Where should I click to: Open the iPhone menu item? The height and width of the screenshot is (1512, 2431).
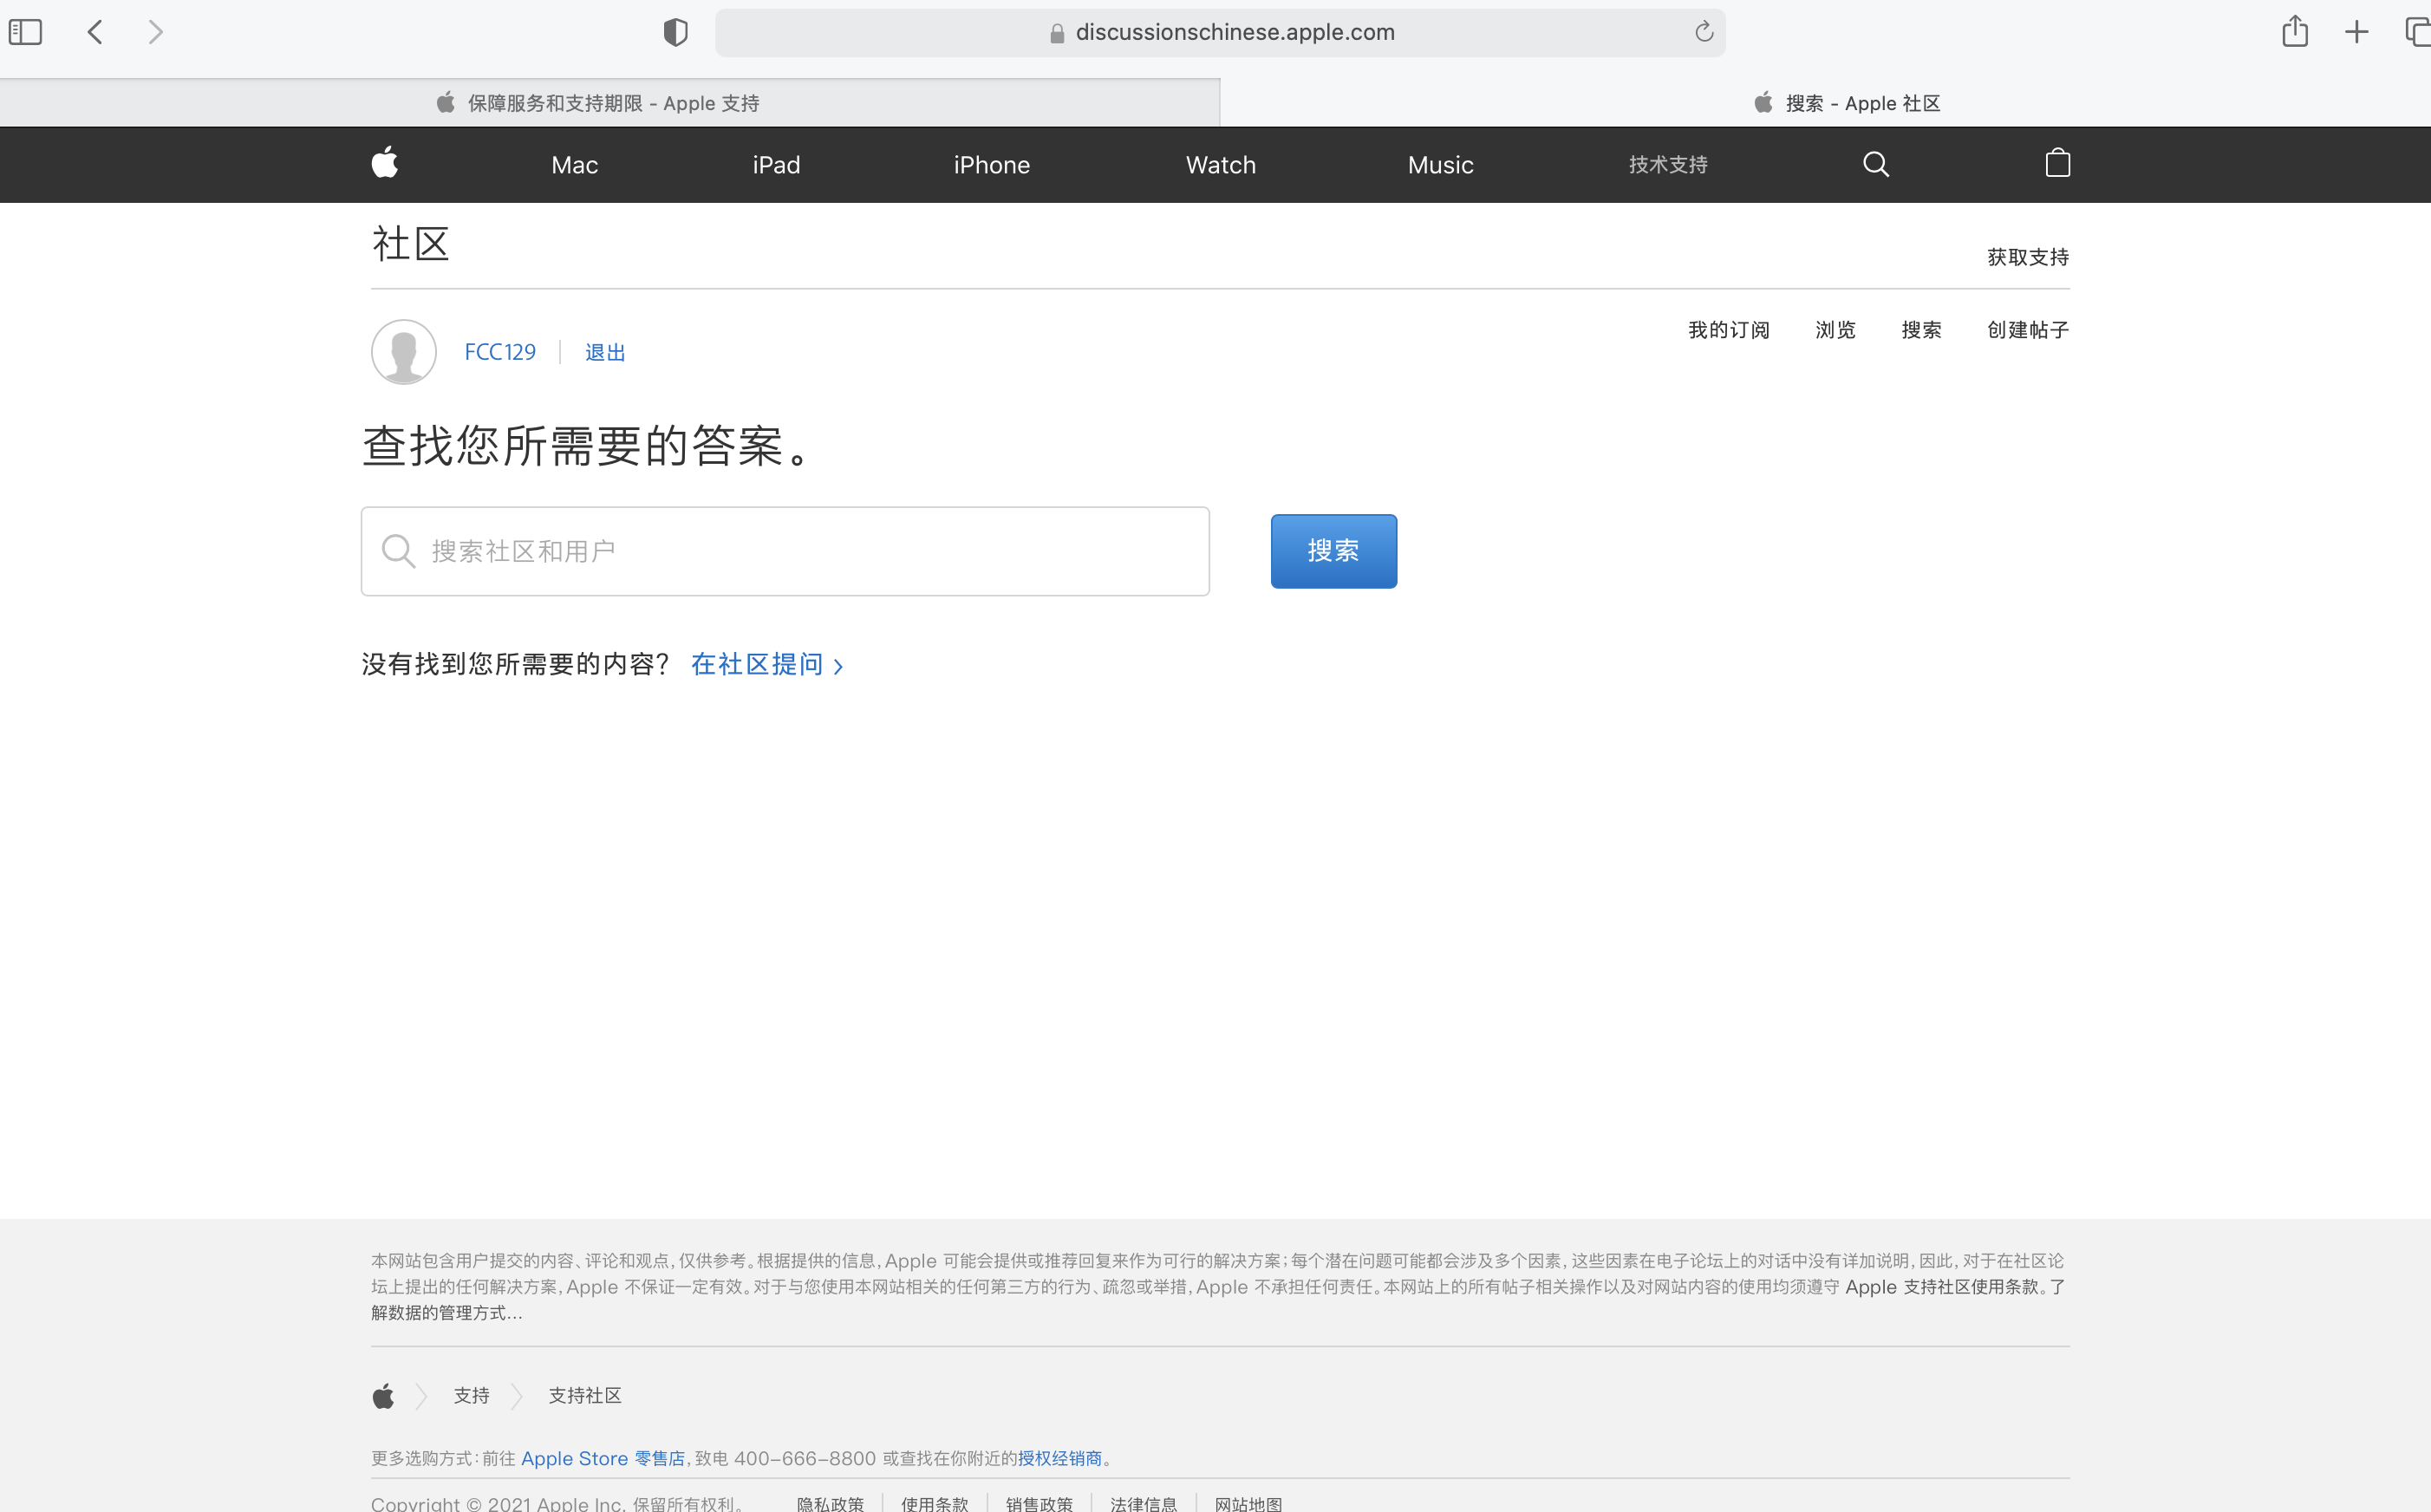(x=991, y=165)
